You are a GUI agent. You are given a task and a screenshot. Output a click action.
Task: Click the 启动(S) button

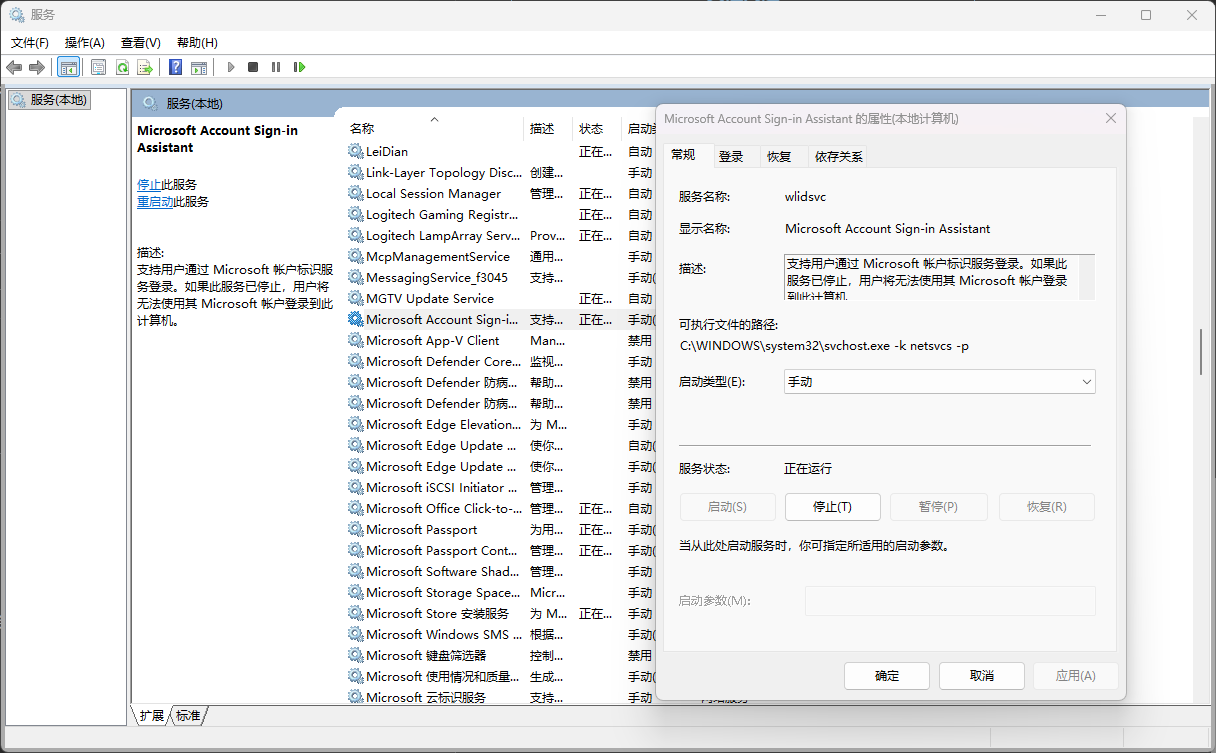click(727, 507)
